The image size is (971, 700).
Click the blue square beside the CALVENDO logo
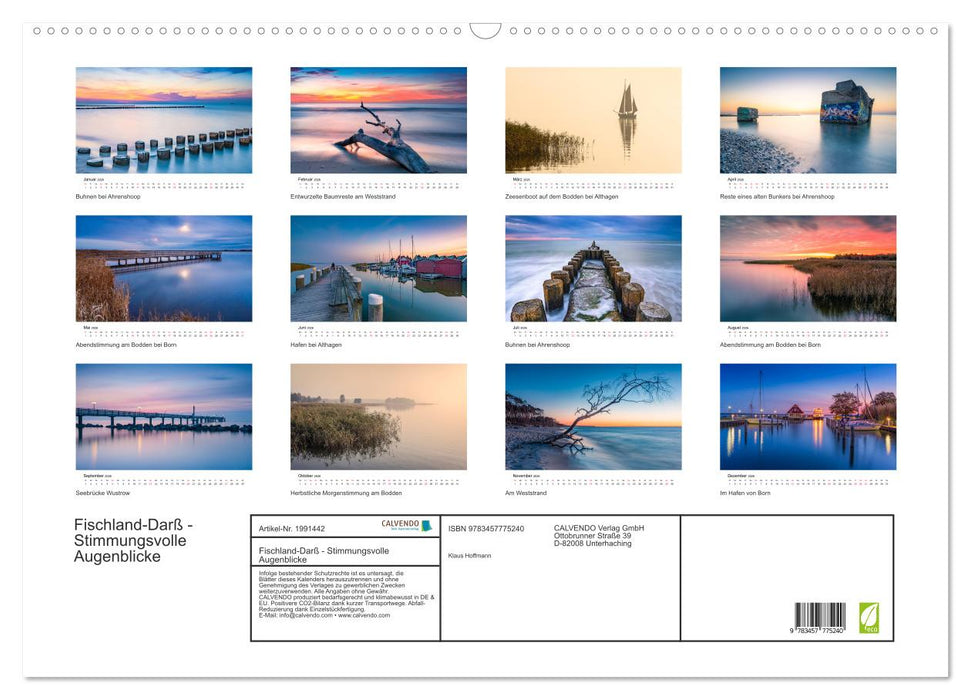(427, 527)
